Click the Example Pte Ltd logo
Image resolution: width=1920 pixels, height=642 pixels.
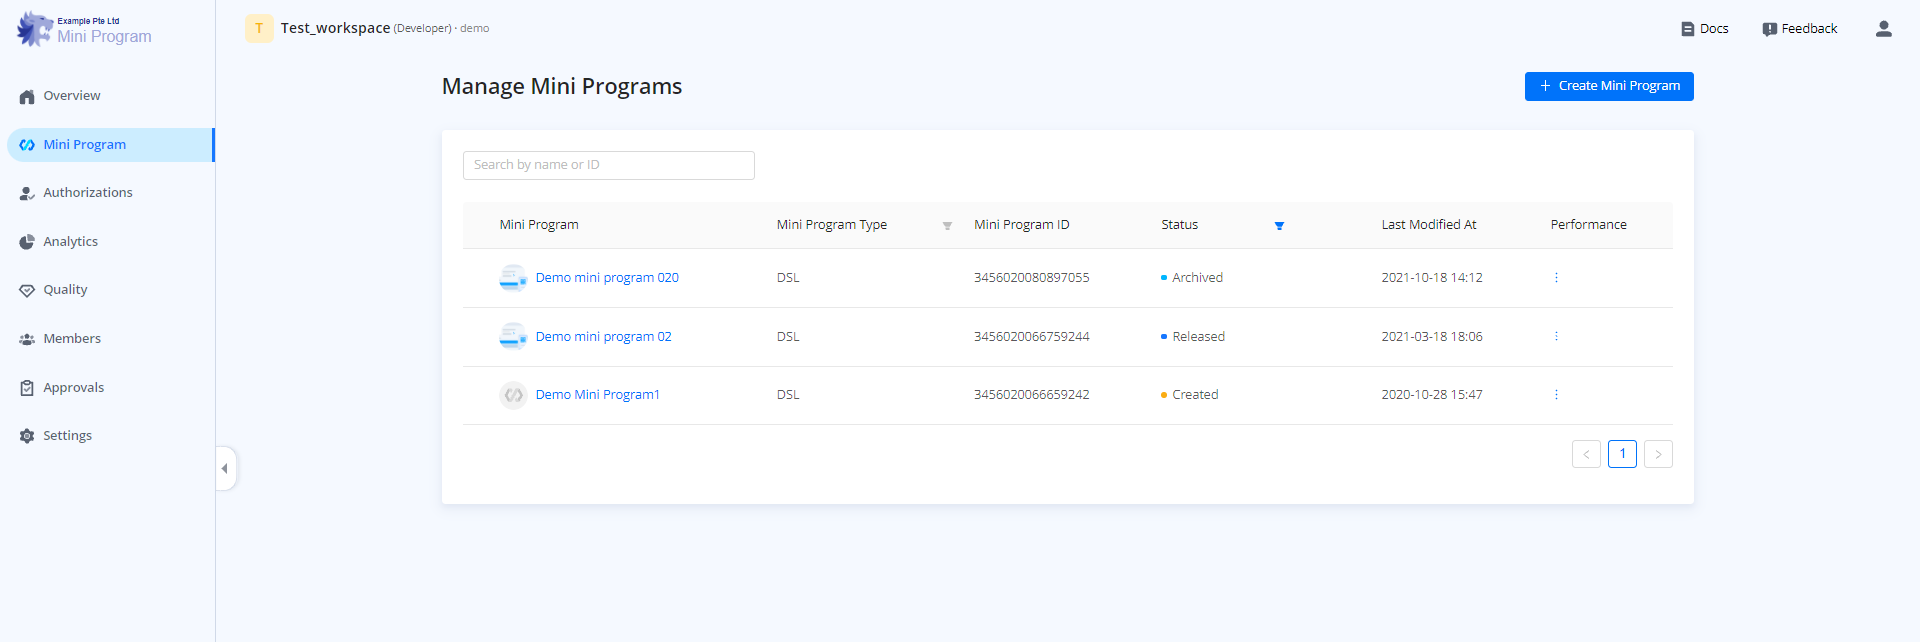(35, 29)
